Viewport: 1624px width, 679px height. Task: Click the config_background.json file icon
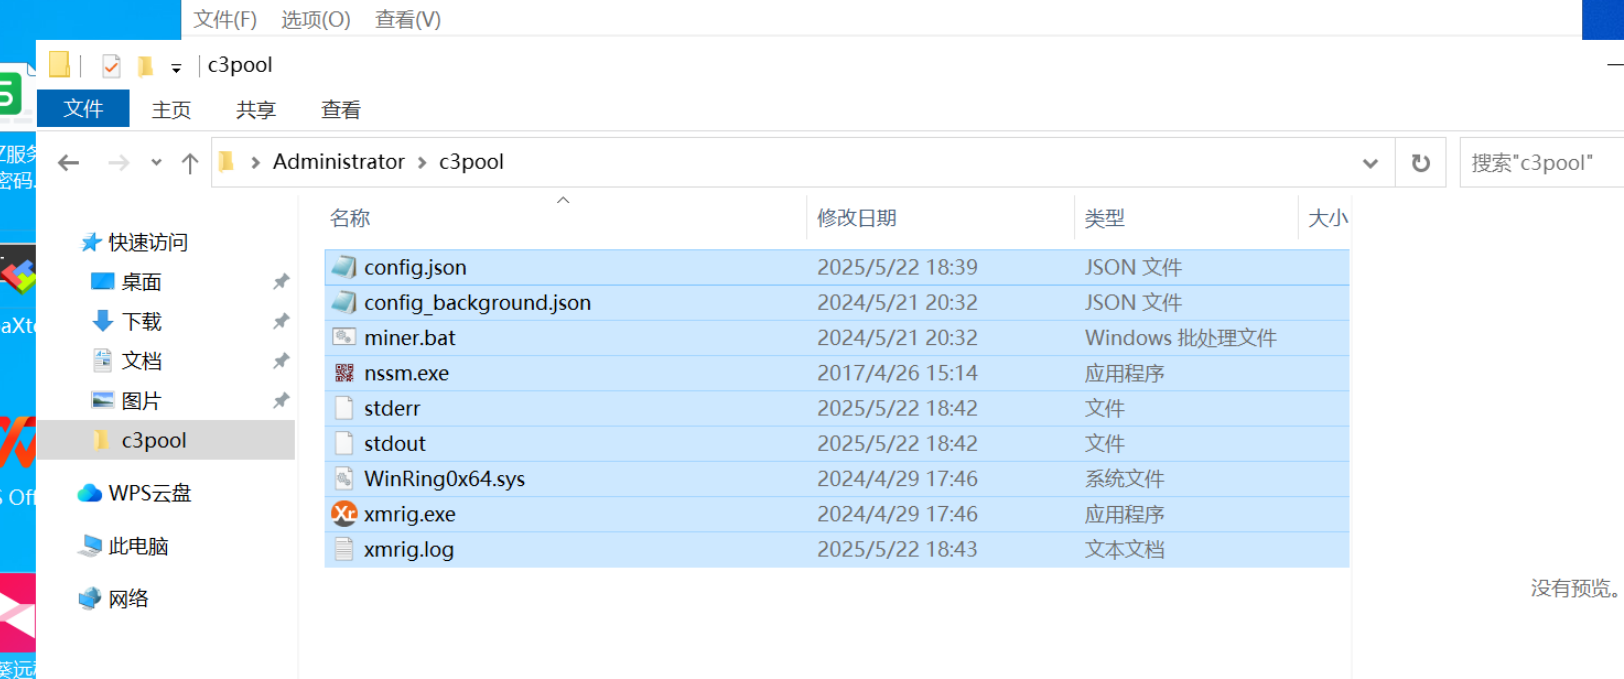[x=344, y=302]
